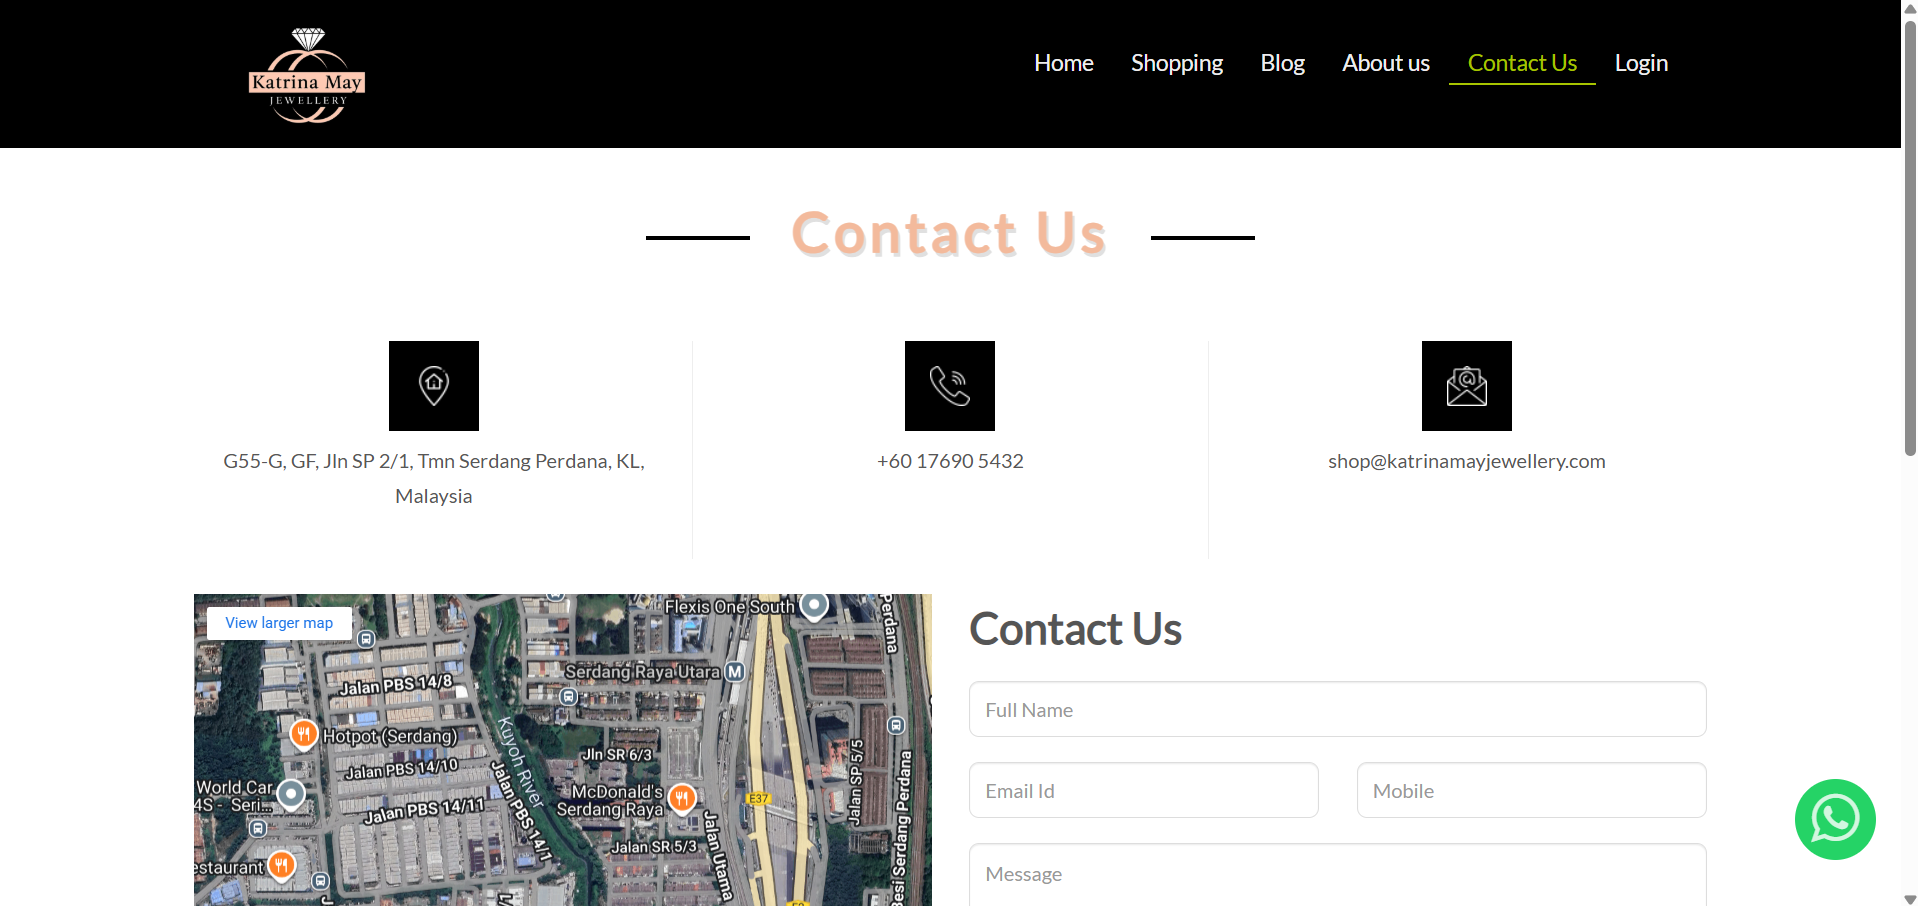The image size is (1918, 906).
Task: Click the email envelope icon
Action: [x=1467, y=386]
